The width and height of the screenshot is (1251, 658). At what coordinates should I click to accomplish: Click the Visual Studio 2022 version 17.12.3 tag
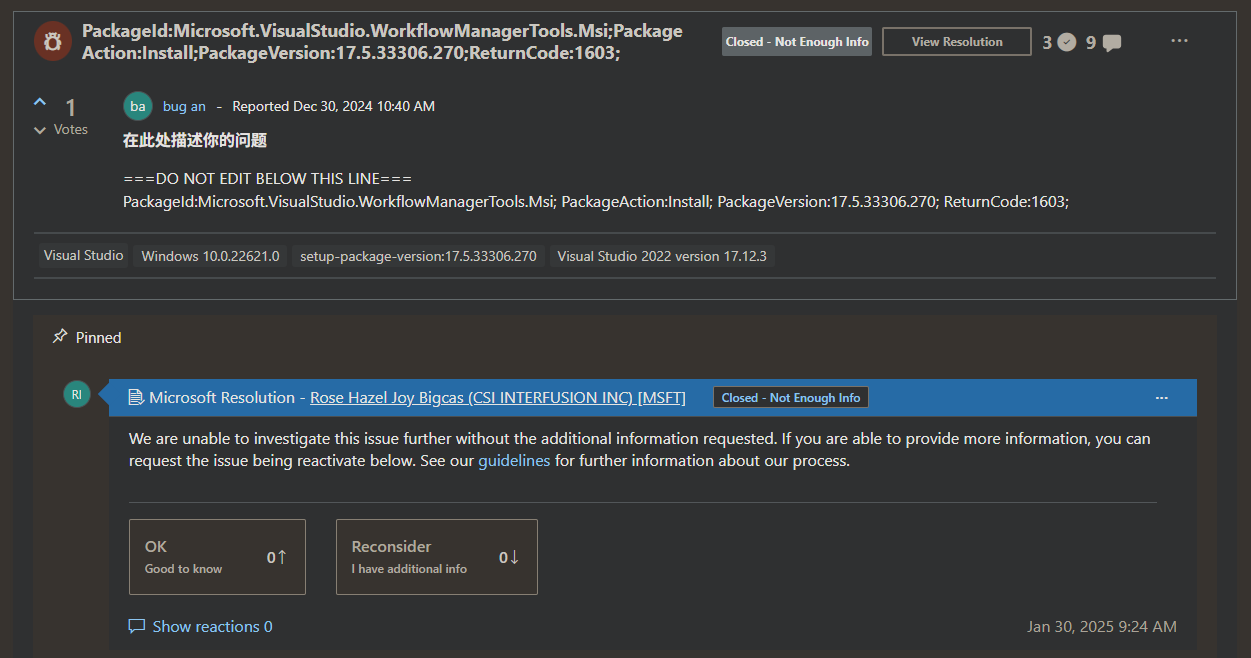pyautogui.click(x=662, y=256)
